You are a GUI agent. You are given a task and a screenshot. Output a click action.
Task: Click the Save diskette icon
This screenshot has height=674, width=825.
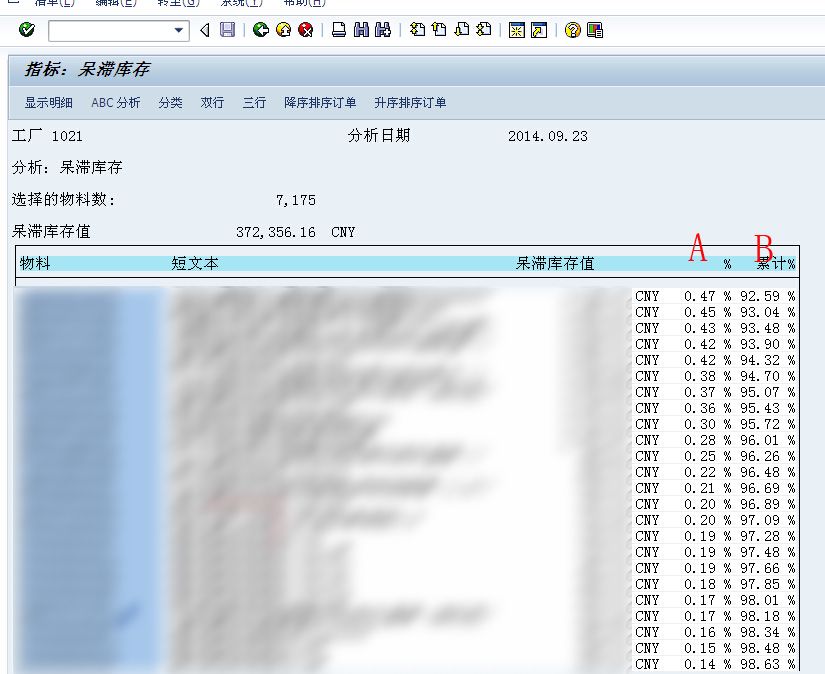pyautogui.click(x=227, y=31)
